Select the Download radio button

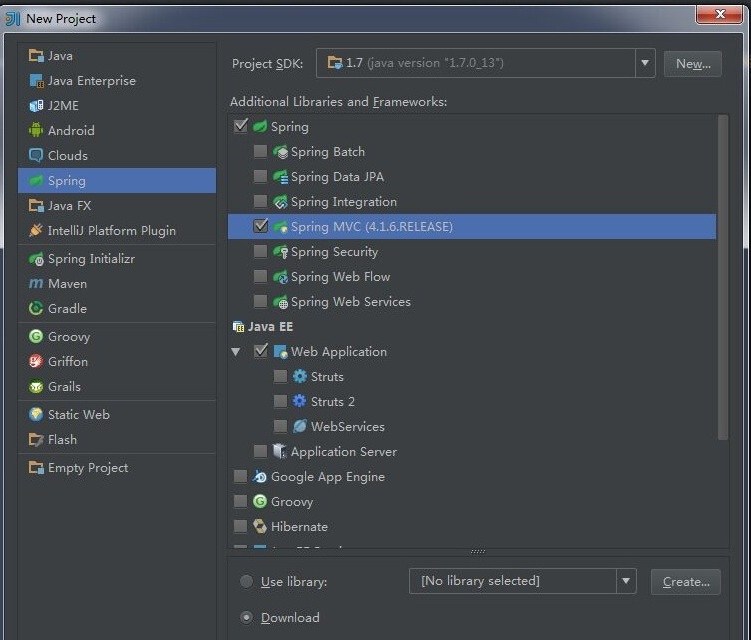246,617
